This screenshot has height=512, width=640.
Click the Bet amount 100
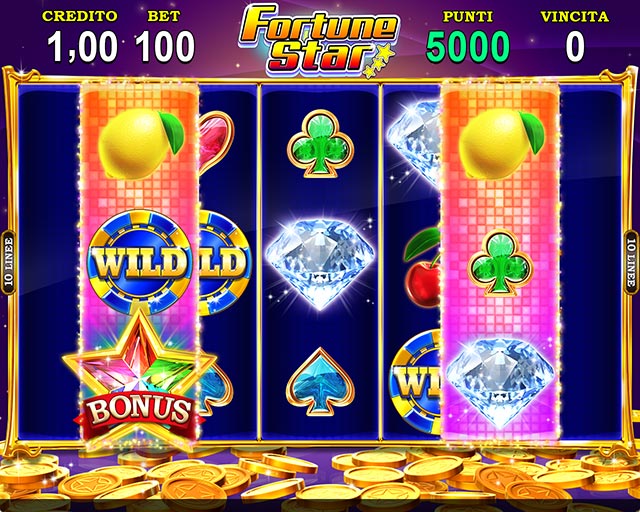(x=164, y=47)
